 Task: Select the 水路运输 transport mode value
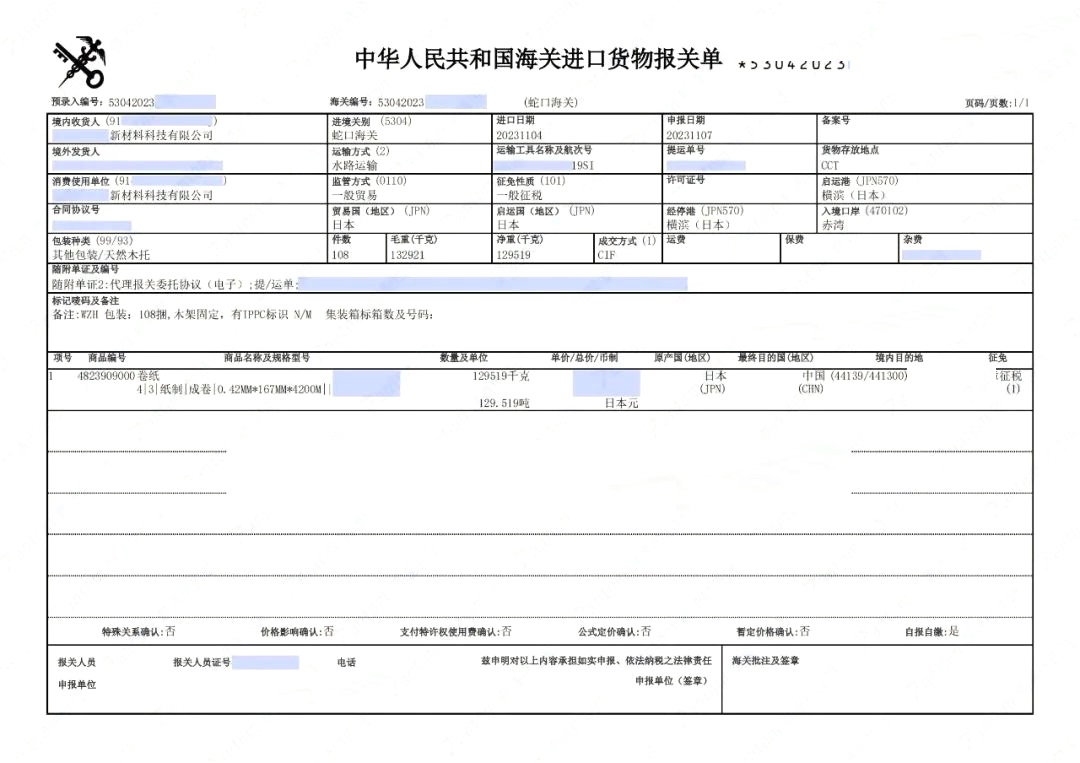355,166
